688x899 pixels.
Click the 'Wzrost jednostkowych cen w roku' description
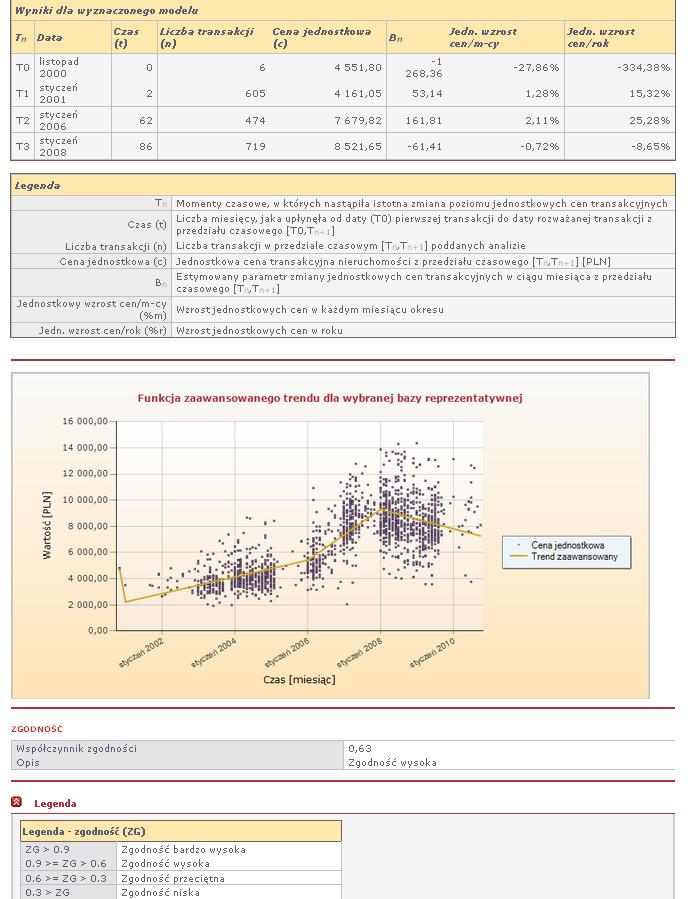(x=259, y=331)
